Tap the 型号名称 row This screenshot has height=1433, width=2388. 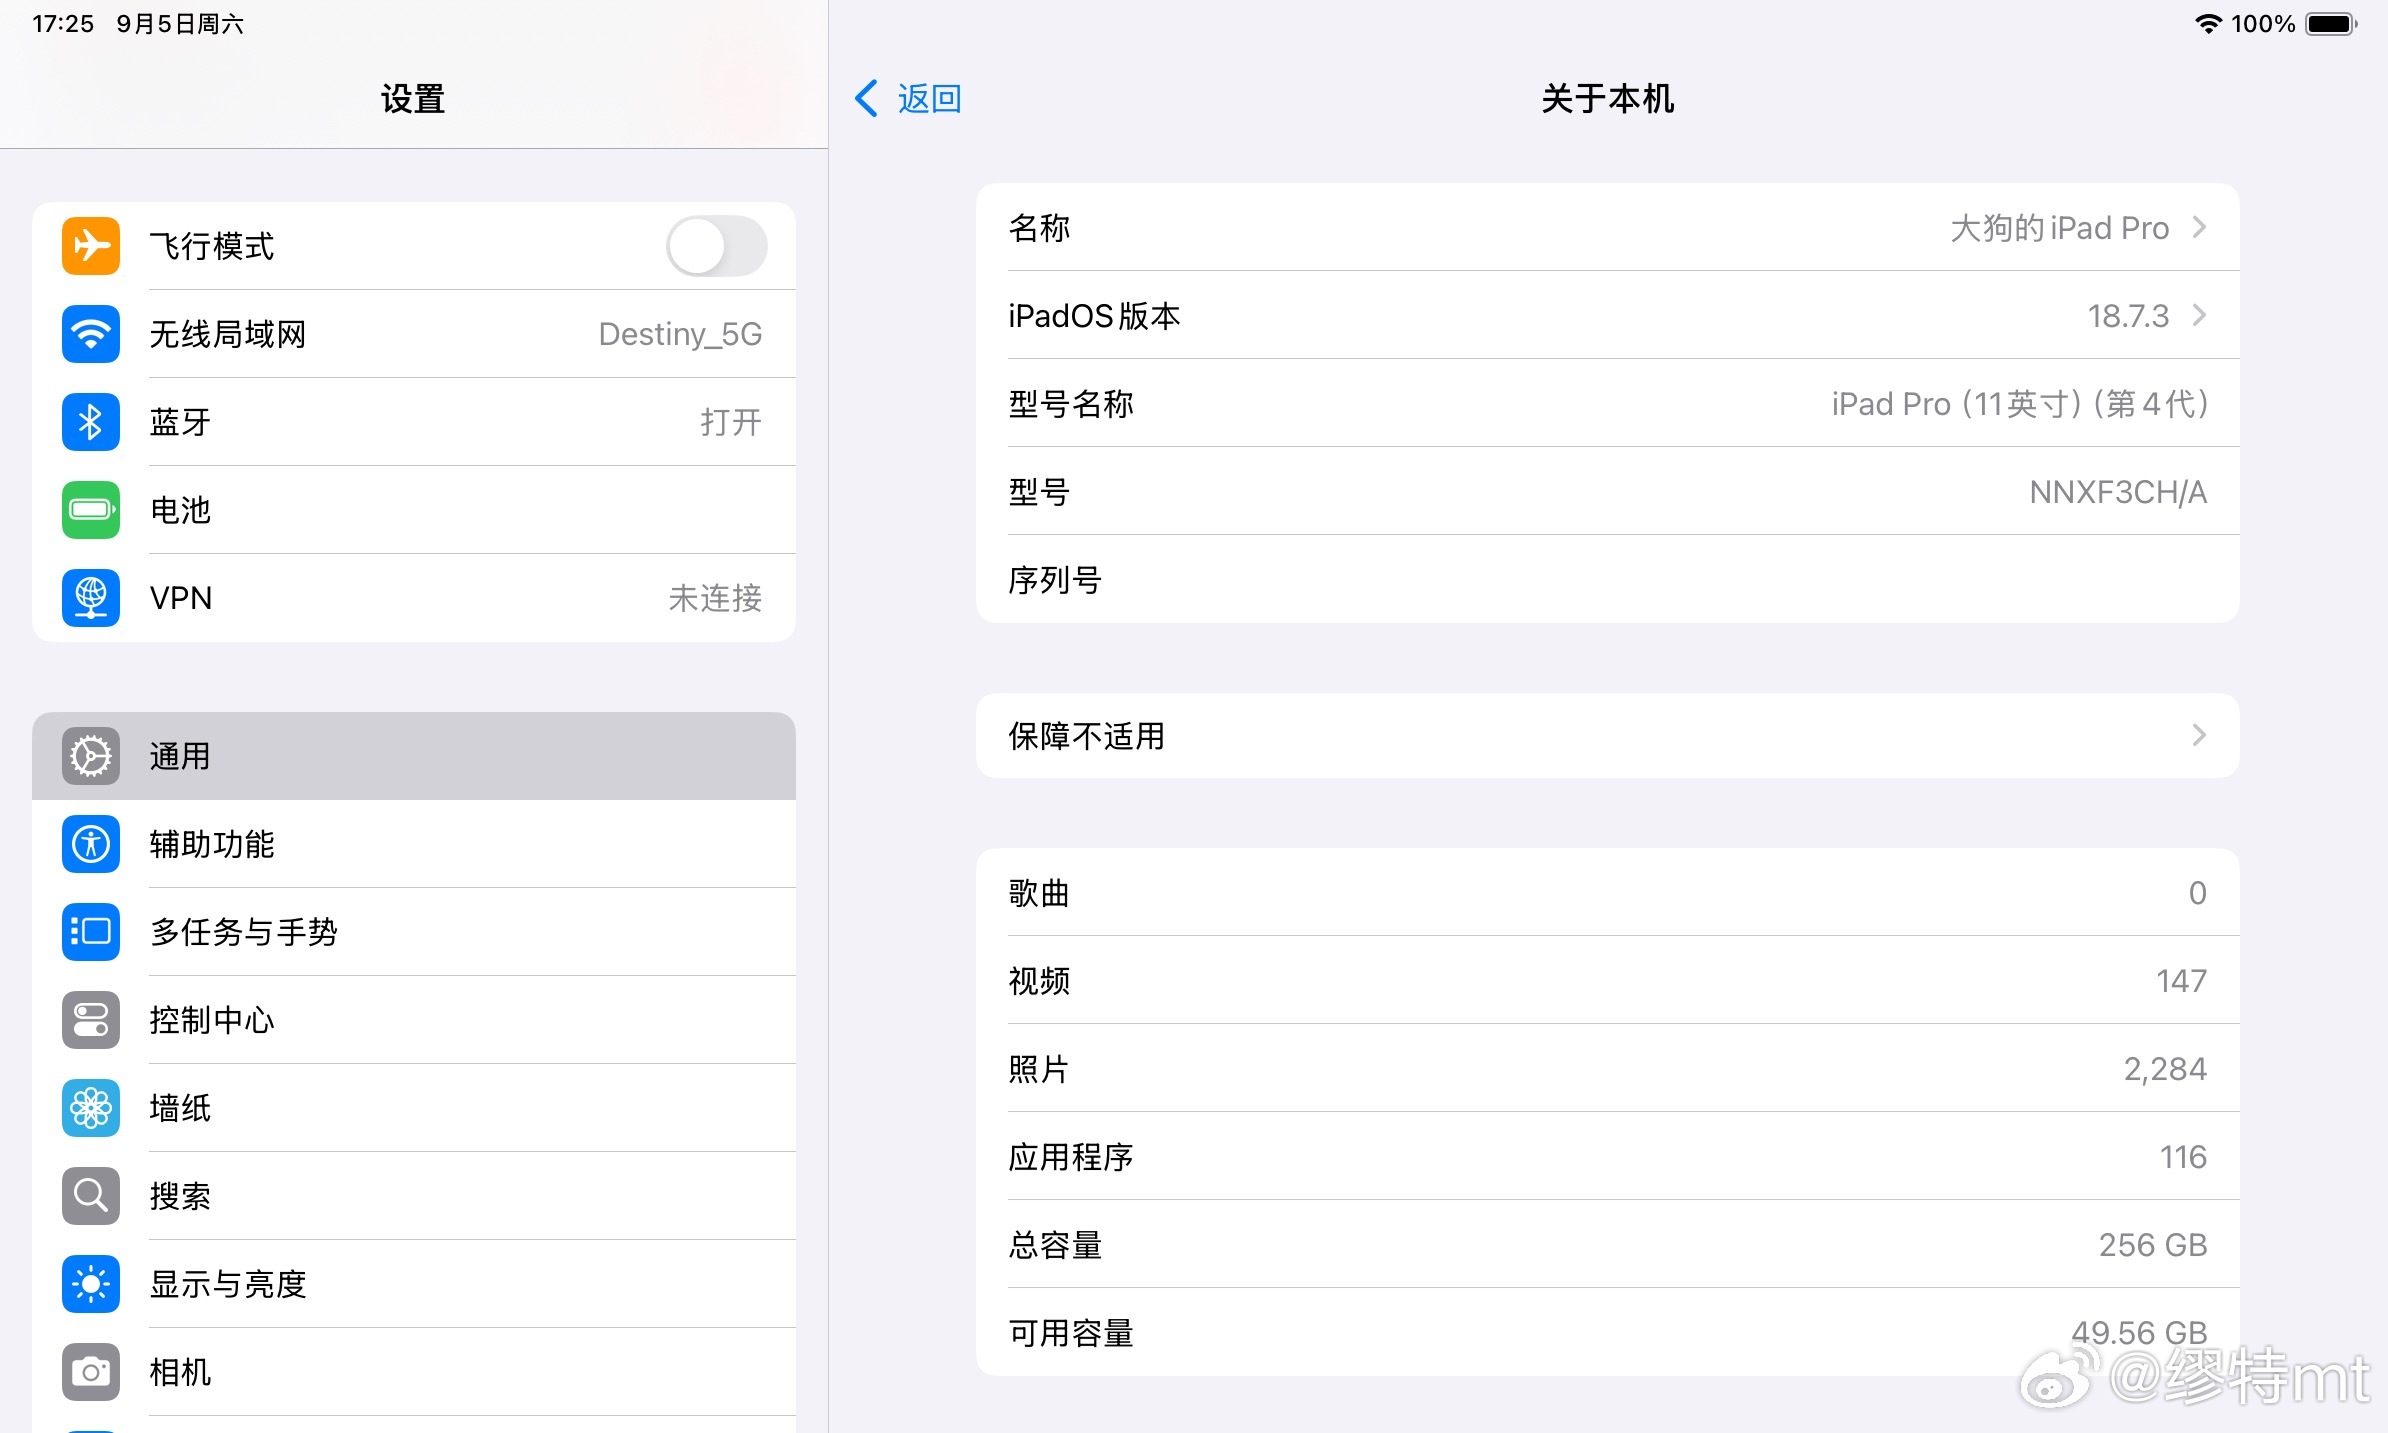1607,403
